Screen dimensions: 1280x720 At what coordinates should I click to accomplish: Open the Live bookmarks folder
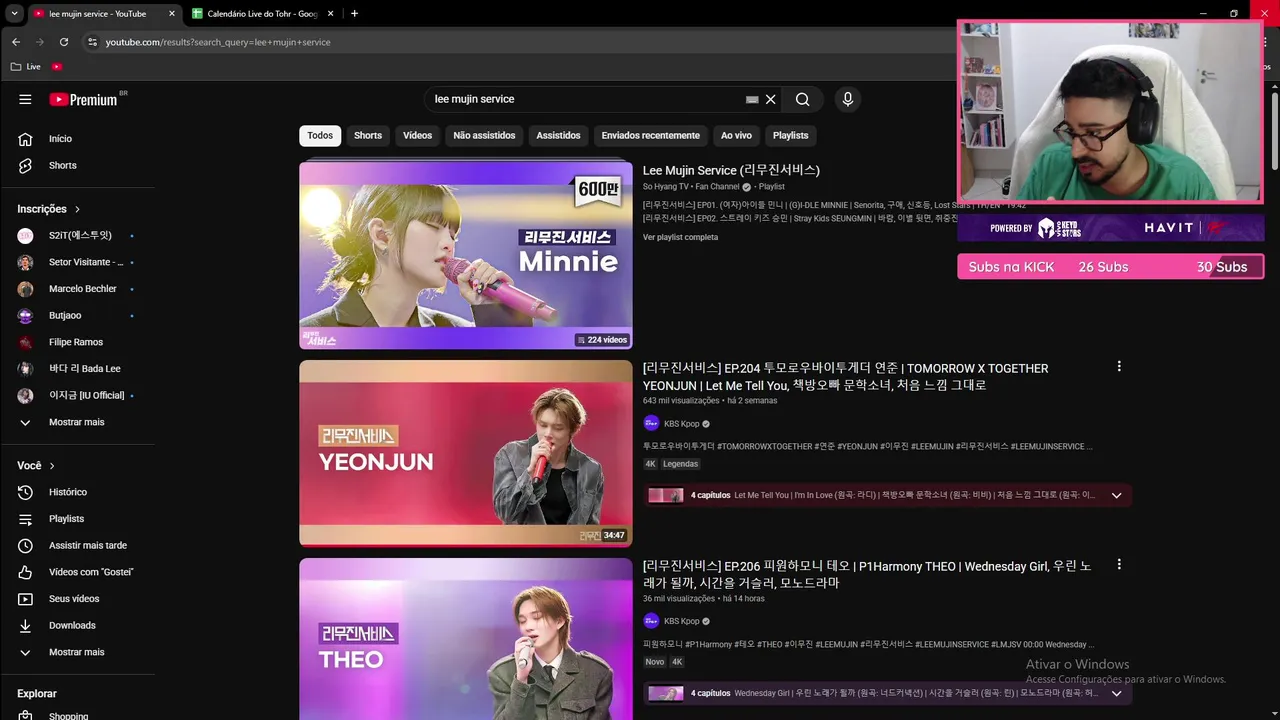click(25, 67)
